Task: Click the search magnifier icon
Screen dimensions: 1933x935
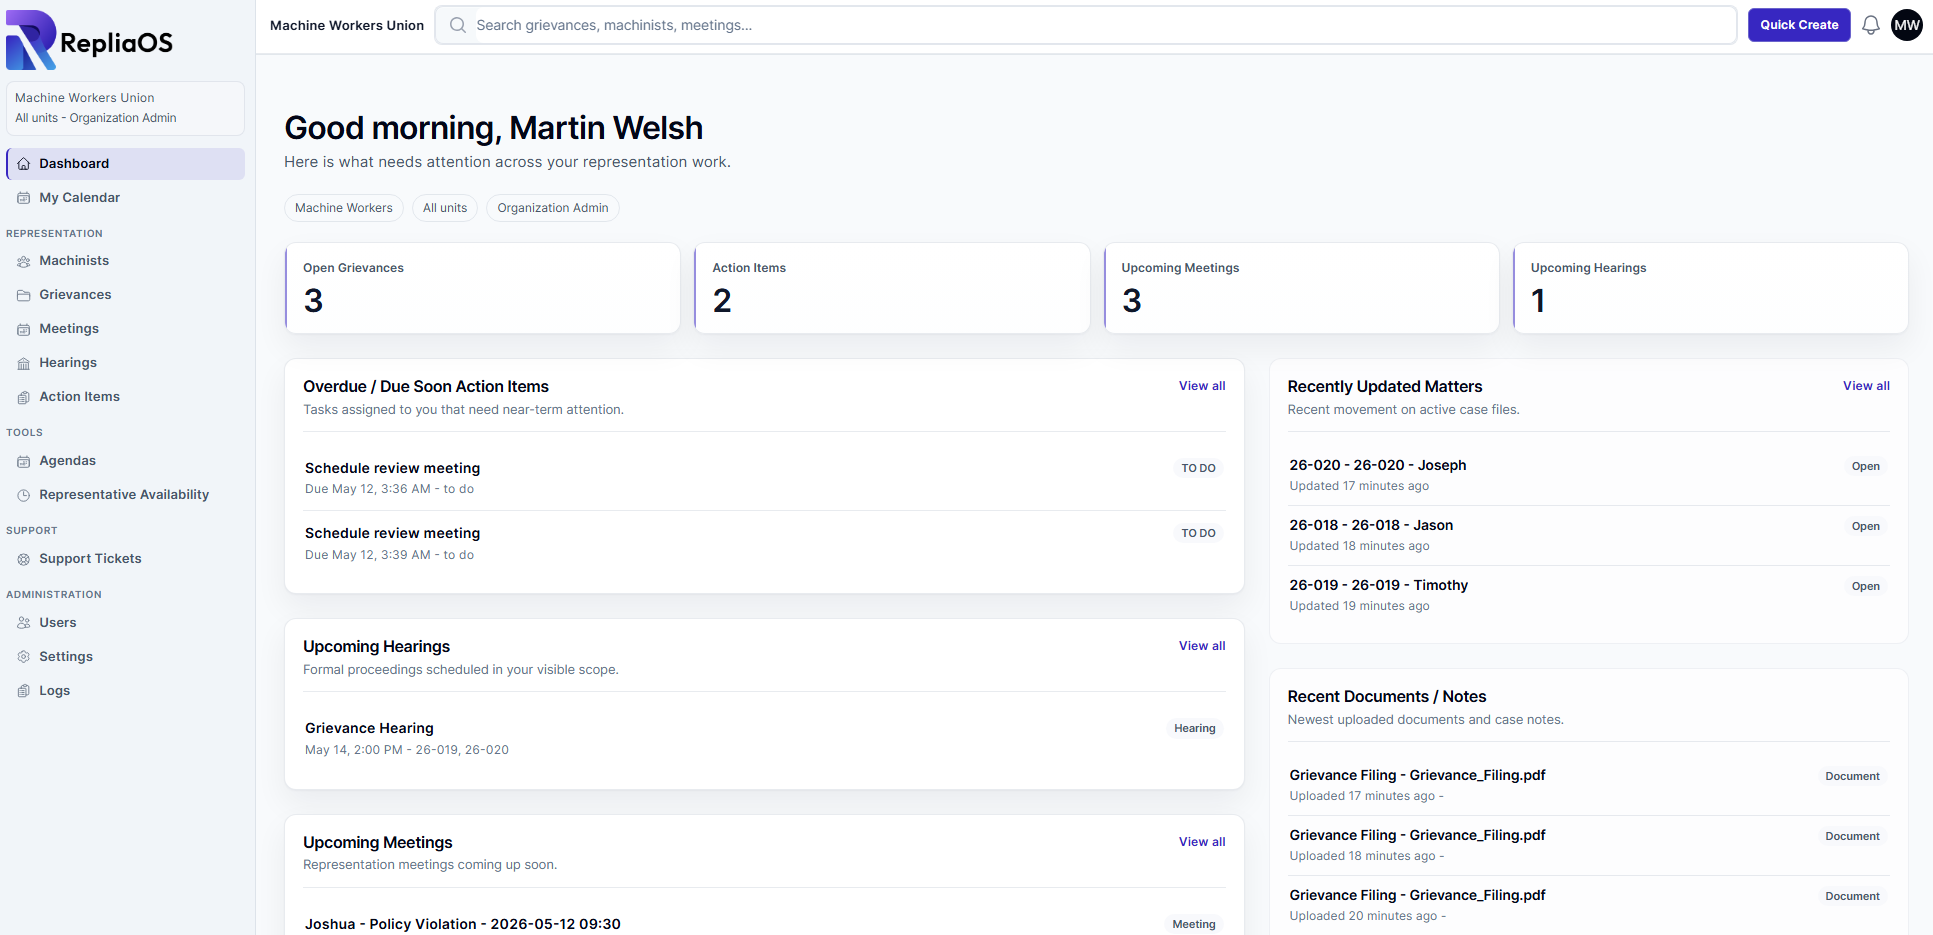Action: (458, 25)
